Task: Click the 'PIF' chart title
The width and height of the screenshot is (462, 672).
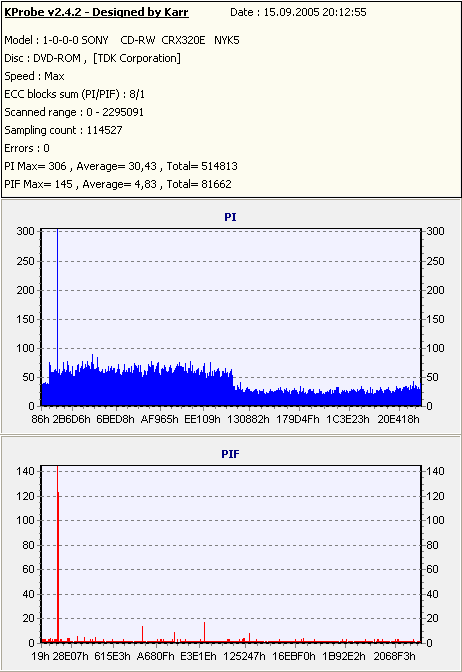Action: tap(230, 454)
